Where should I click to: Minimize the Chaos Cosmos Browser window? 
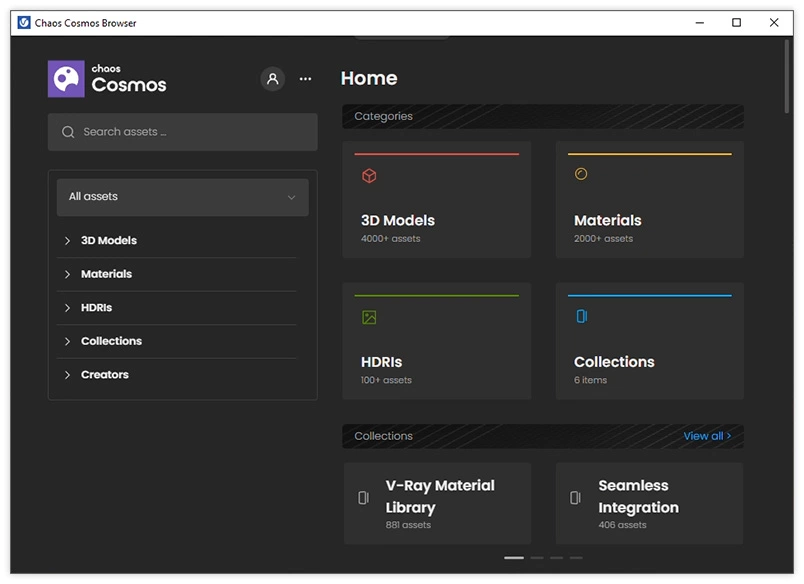tap(699, 23)
